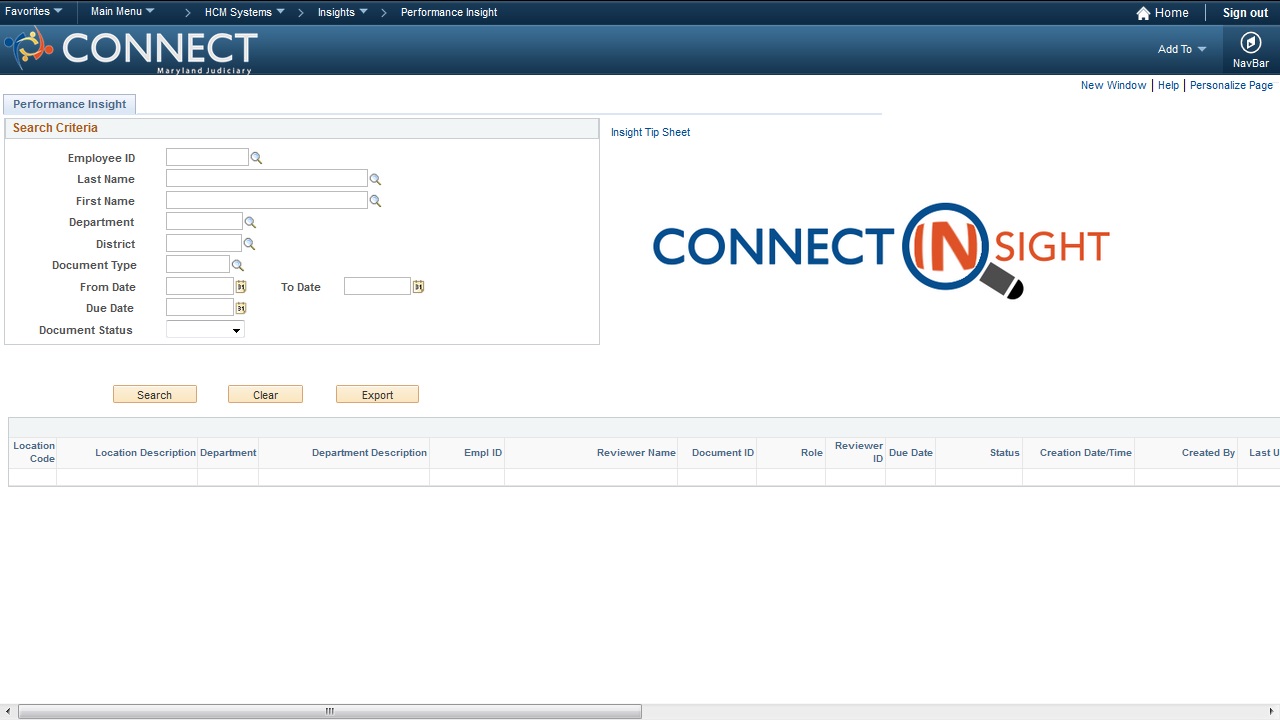Click Location Description column header

(x=145, y=453)
